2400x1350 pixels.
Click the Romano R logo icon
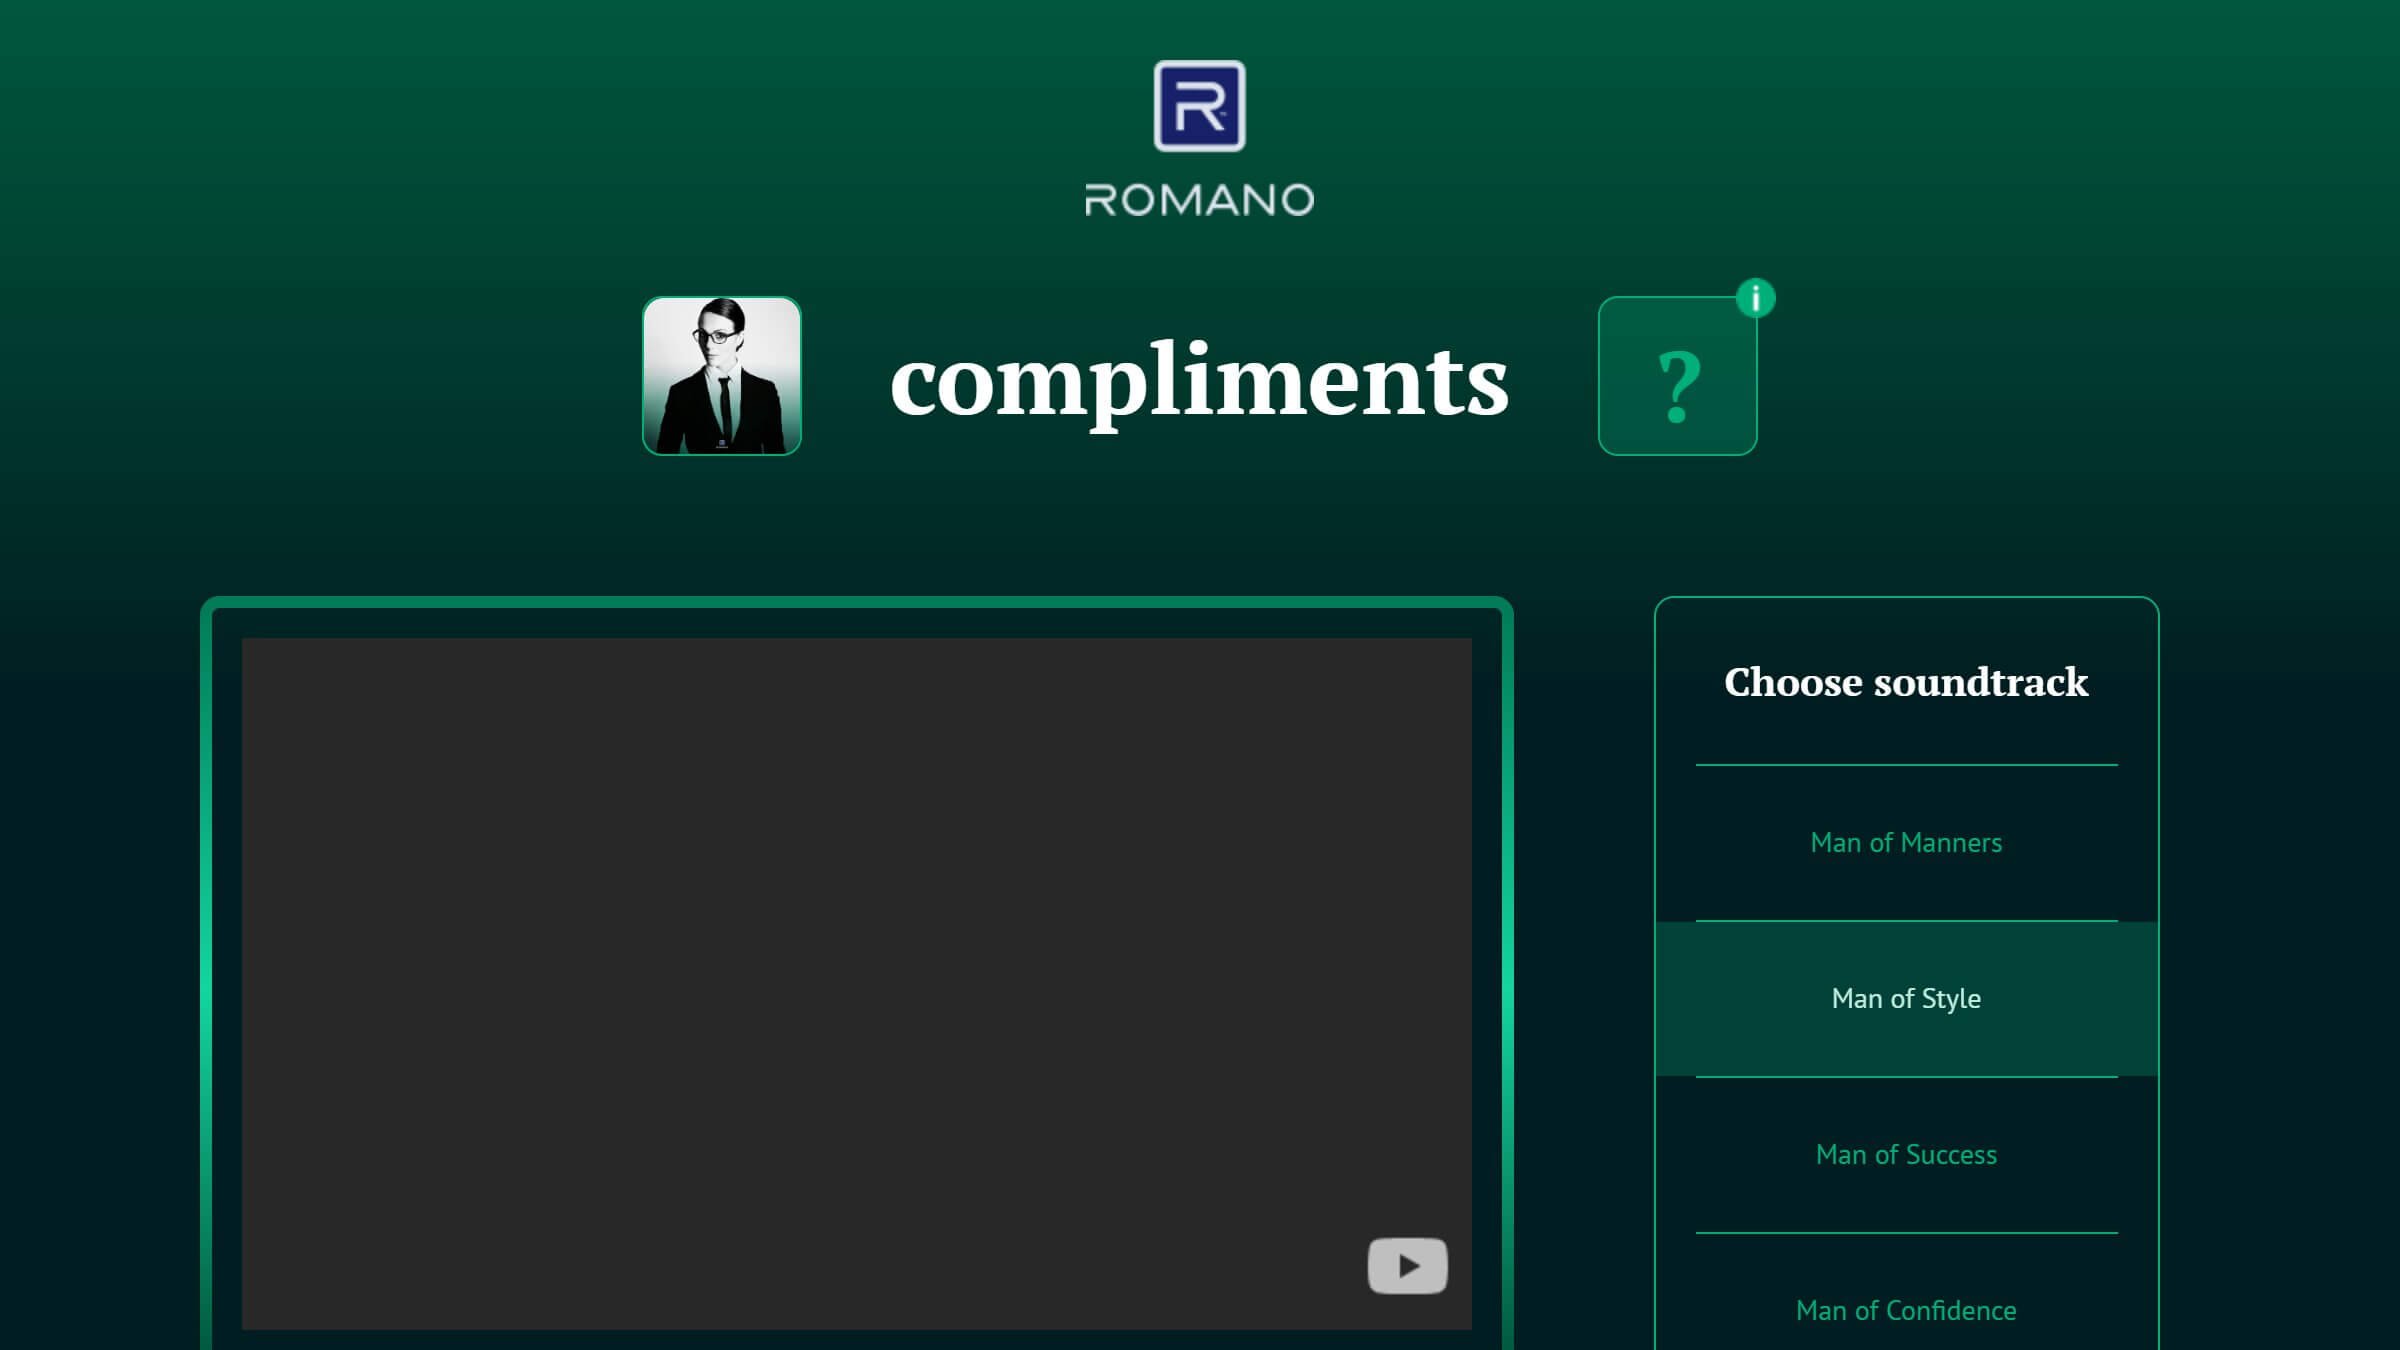coord(1199,106)
